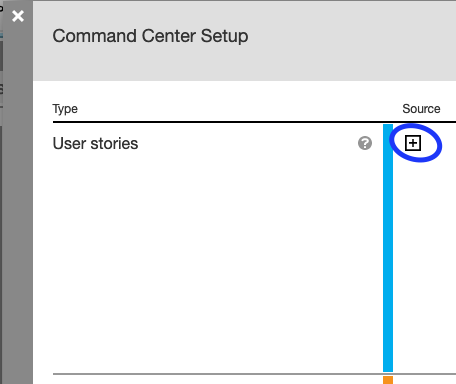
Task: Click the black underline beneath column headers
Action: point(254,122)
